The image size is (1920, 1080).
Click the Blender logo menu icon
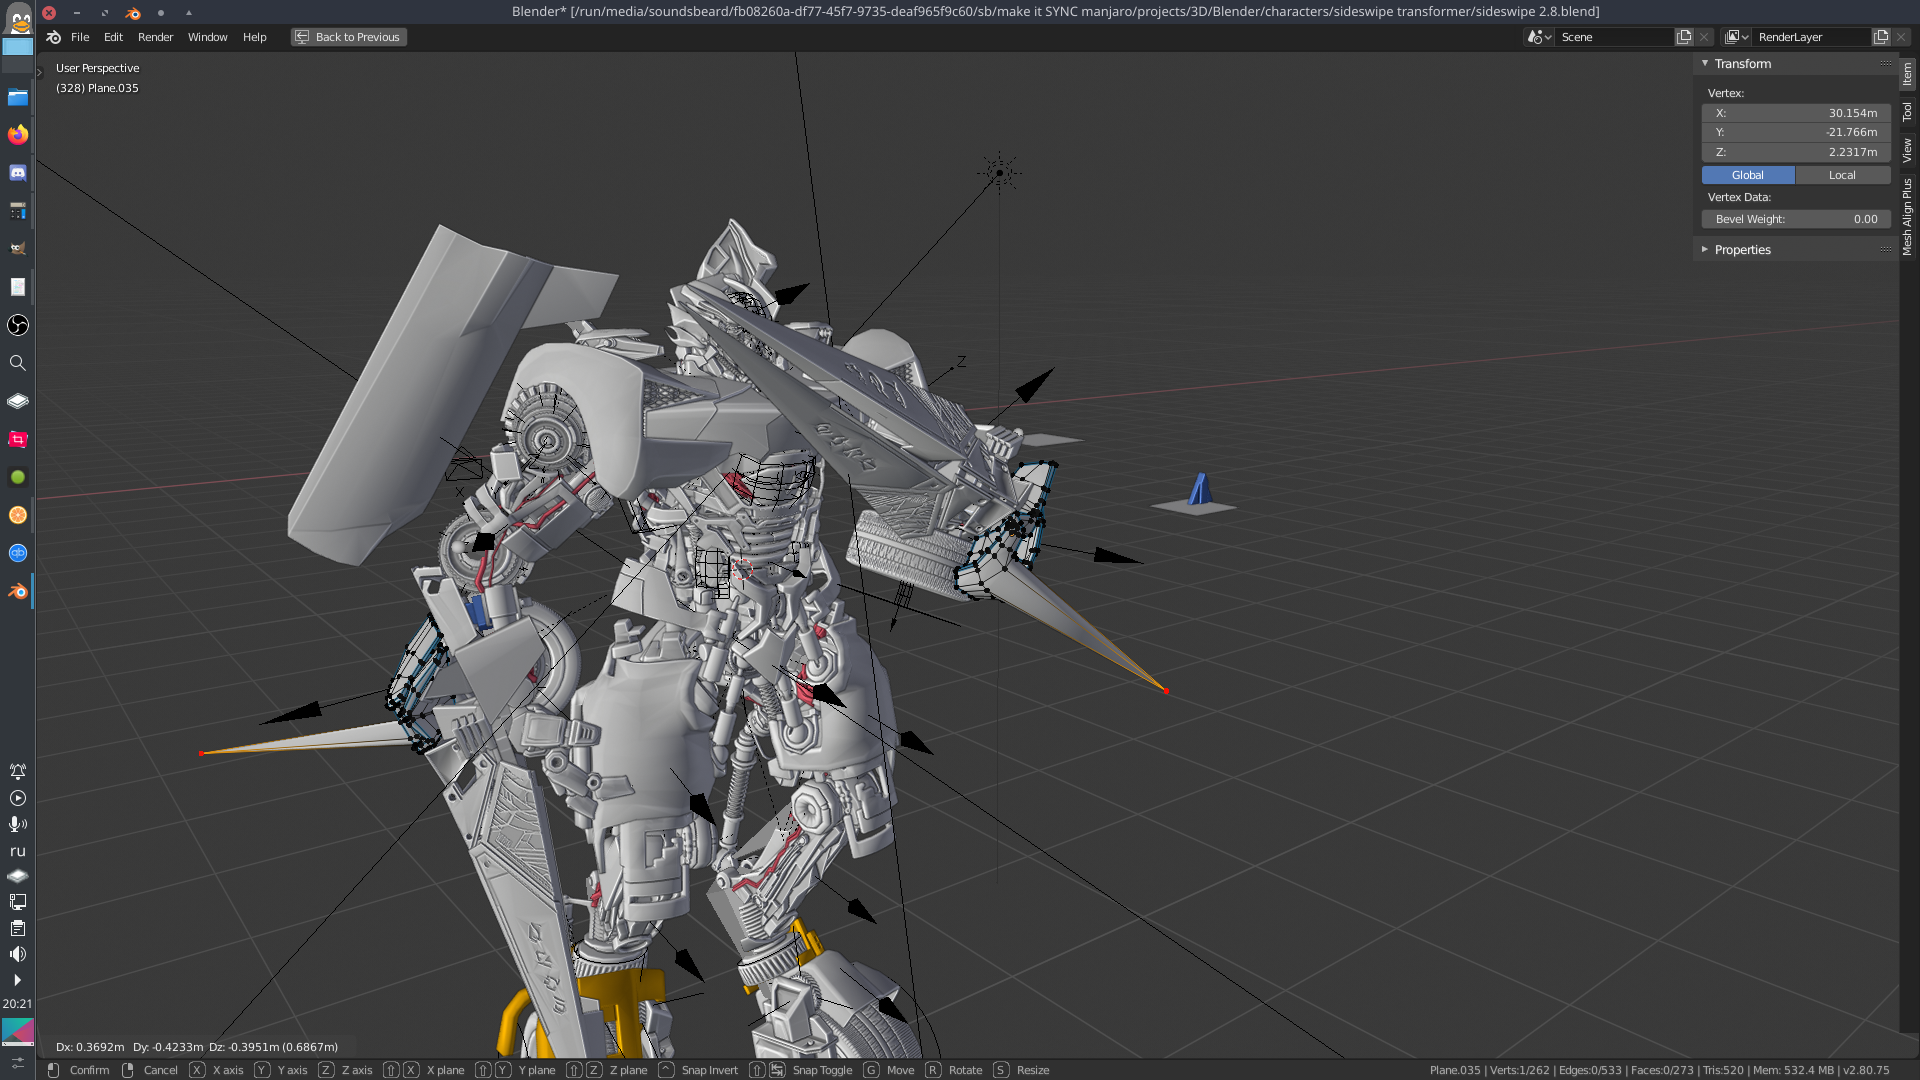[54, 37]
